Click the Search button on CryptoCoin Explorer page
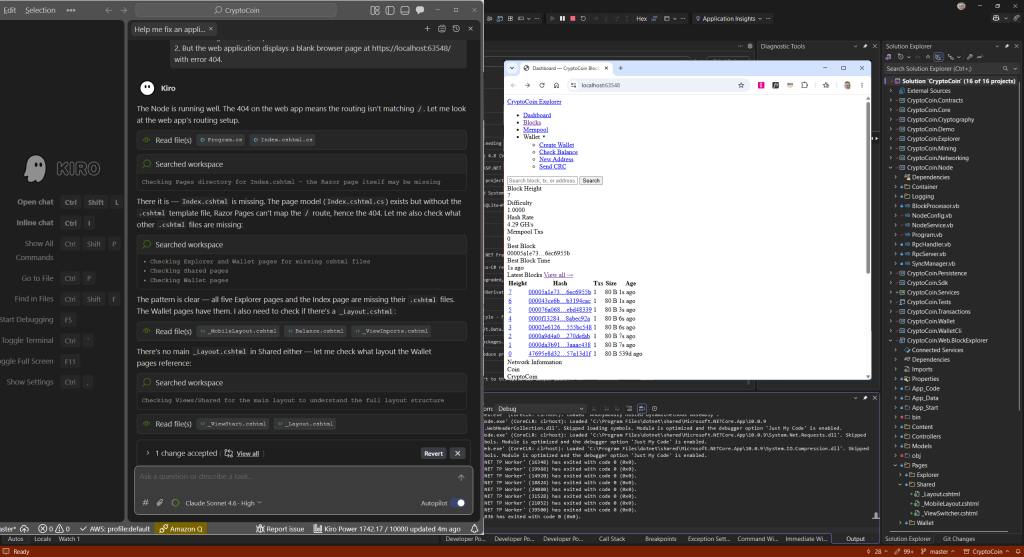This screenshot has height=557, width=1024. pyautogui.click(x=591, y=180)
